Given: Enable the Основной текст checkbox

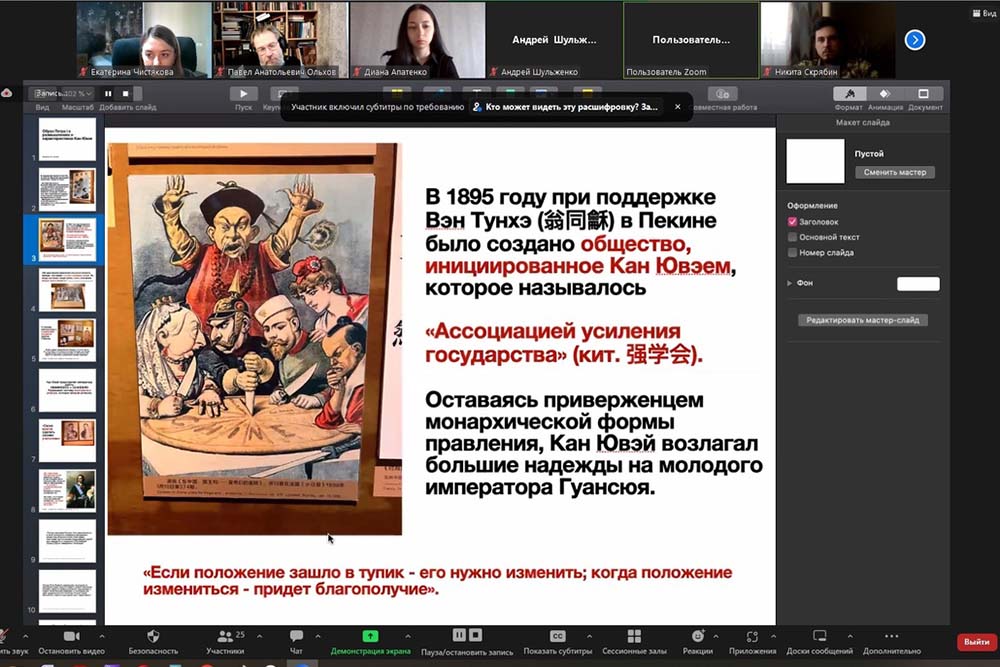Looking at the screenshot, I should [x=793, y=237].
